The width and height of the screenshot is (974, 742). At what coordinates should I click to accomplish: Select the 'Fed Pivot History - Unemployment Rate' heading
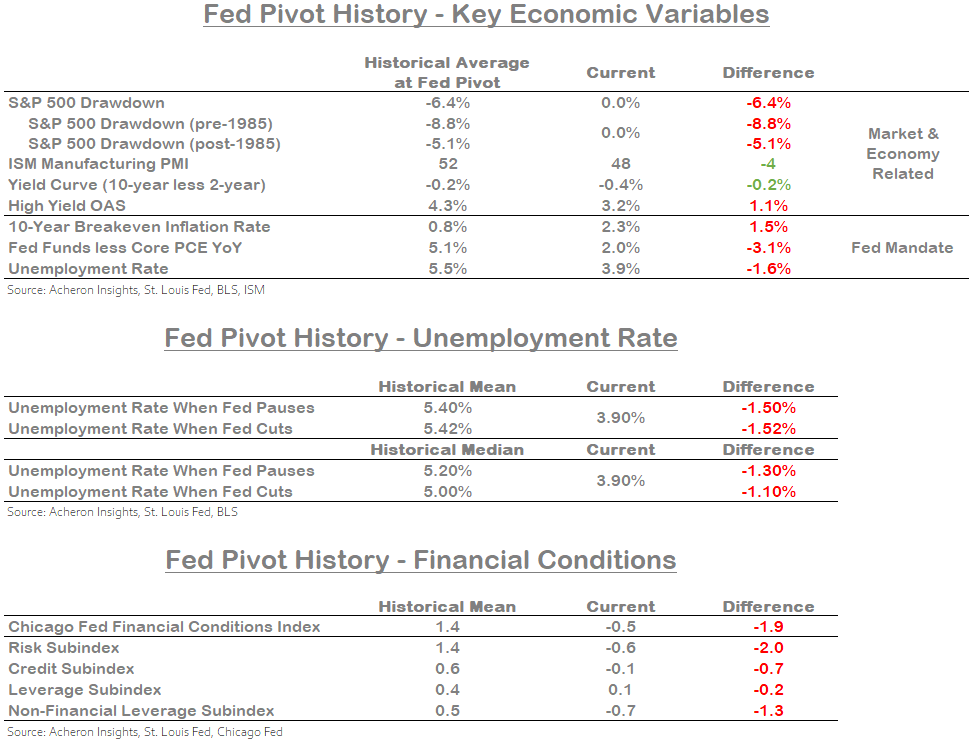click(x=421, y=338)
